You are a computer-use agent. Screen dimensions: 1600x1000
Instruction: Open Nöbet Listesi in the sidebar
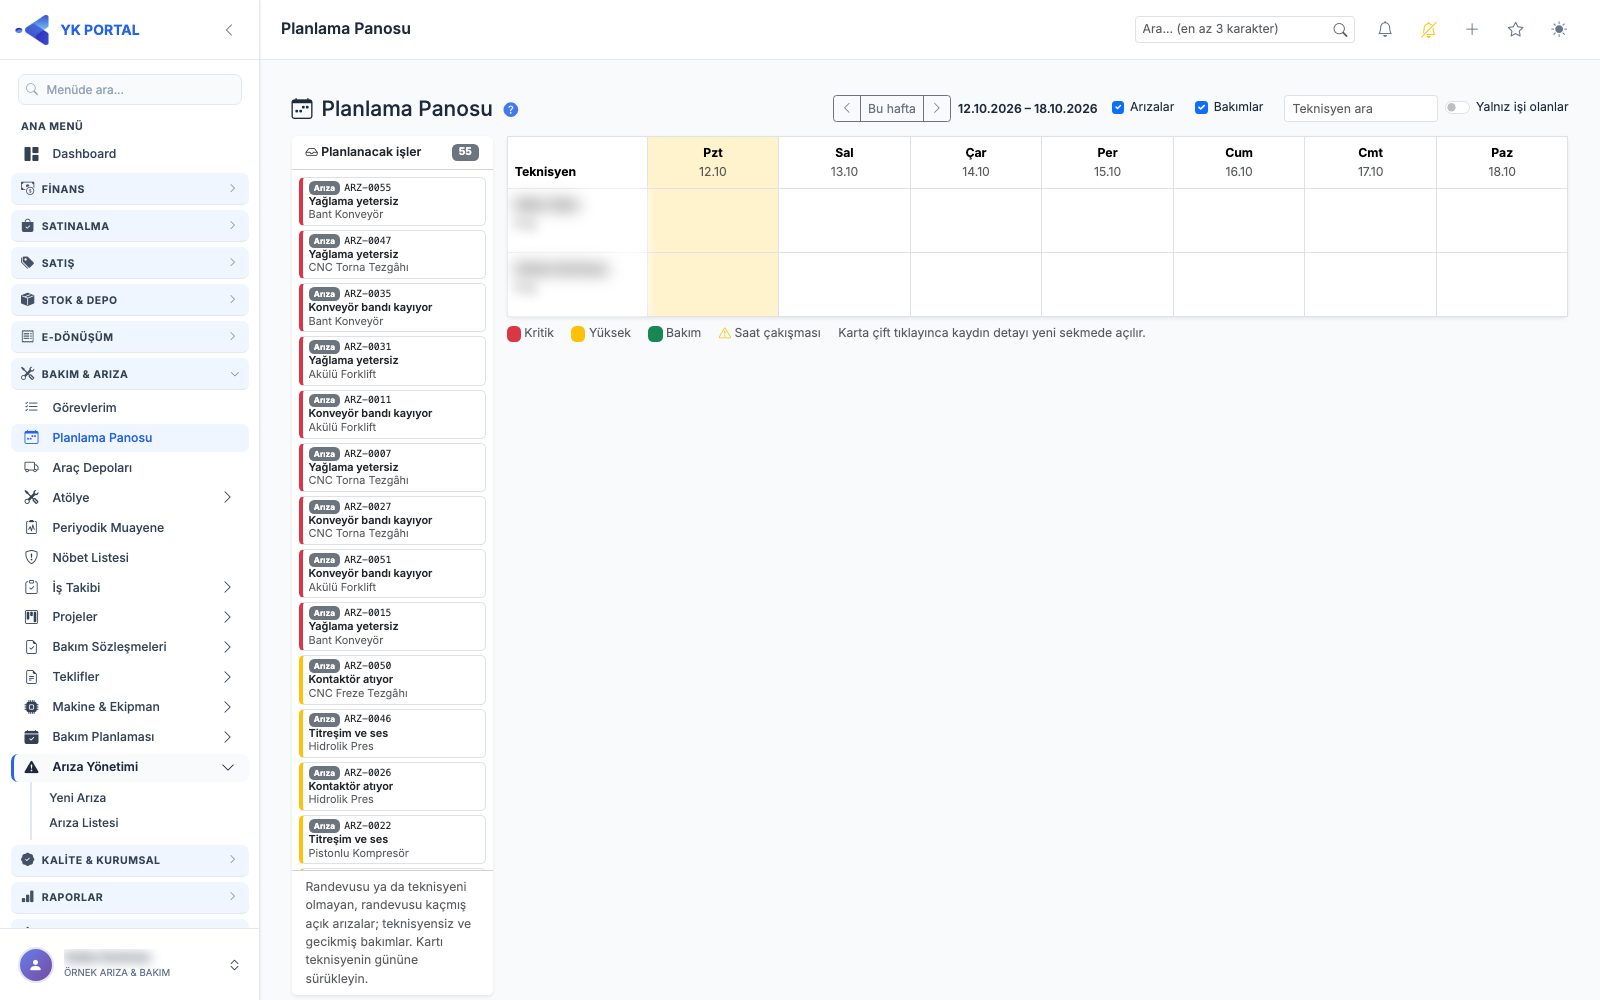(130, 558)
